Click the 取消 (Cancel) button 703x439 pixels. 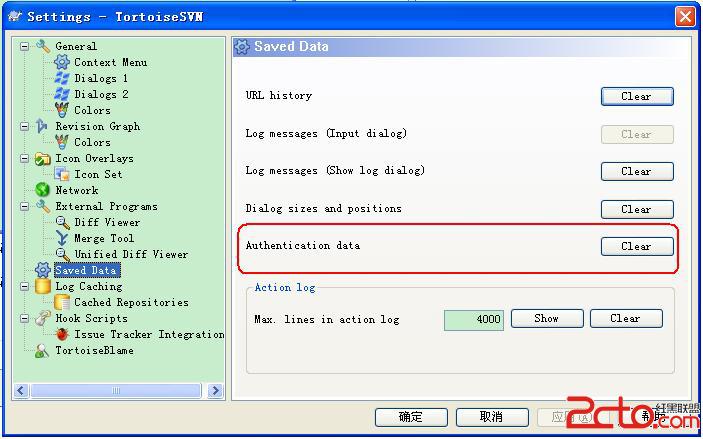[492, 417]
